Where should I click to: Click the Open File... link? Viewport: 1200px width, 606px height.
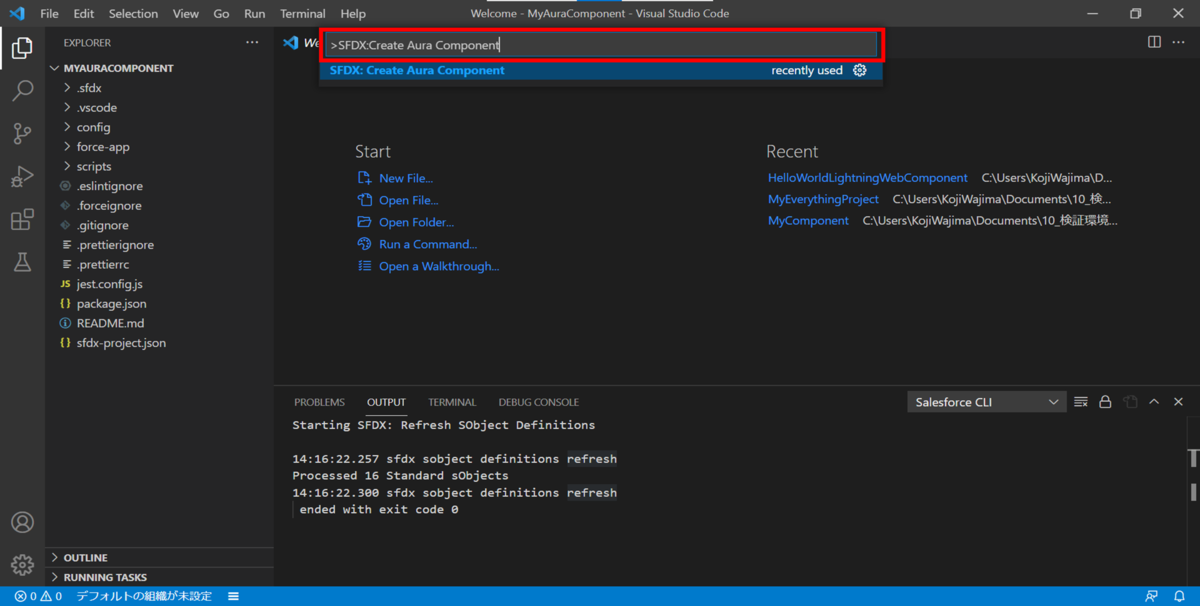[x=408, y=200]
